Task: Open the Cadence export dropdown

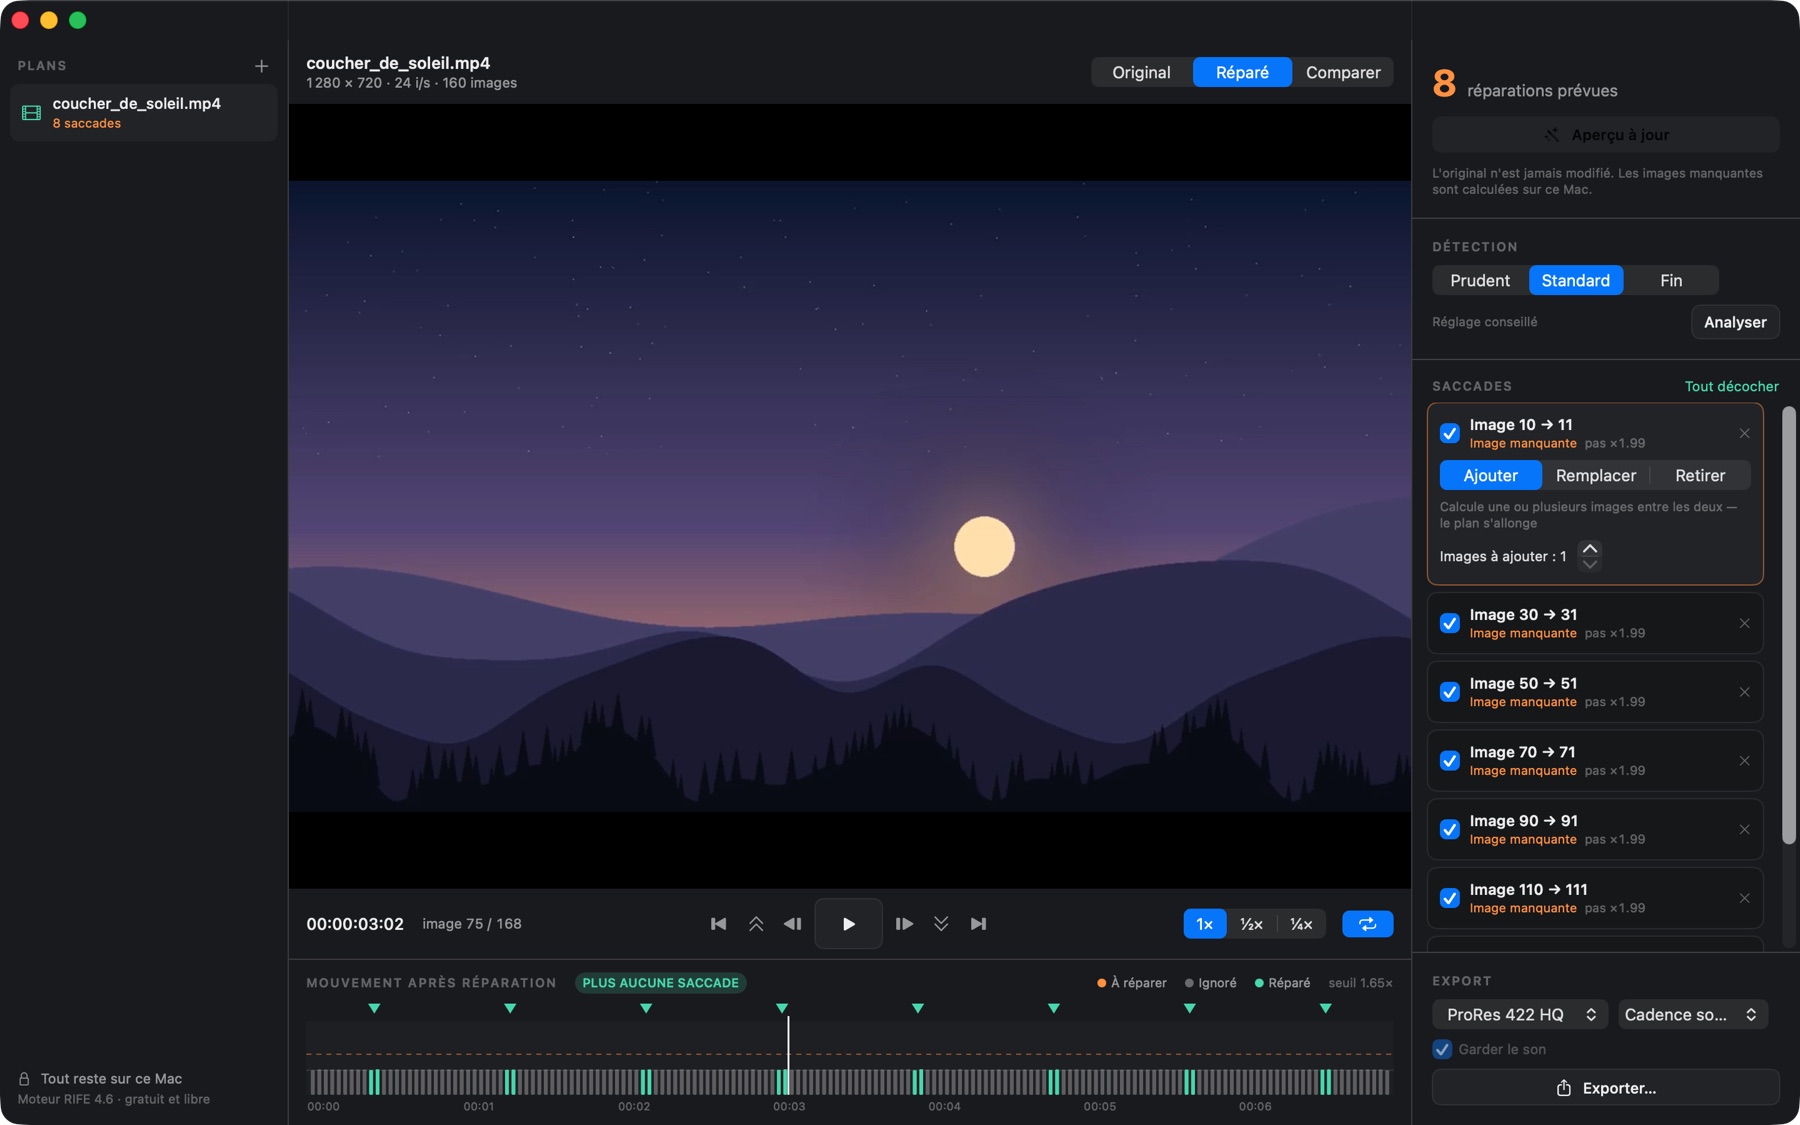Action: tap(1693, 1014)
